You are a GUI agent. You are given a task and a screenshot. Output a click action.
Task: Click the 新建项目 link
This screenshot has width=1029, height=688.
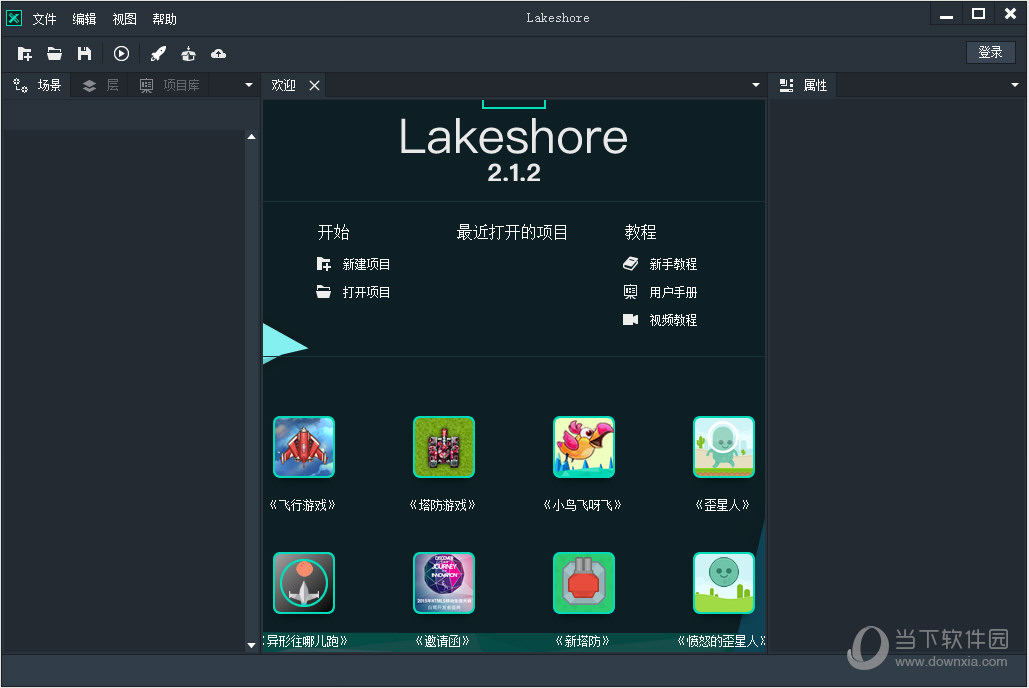click(366, 264)
